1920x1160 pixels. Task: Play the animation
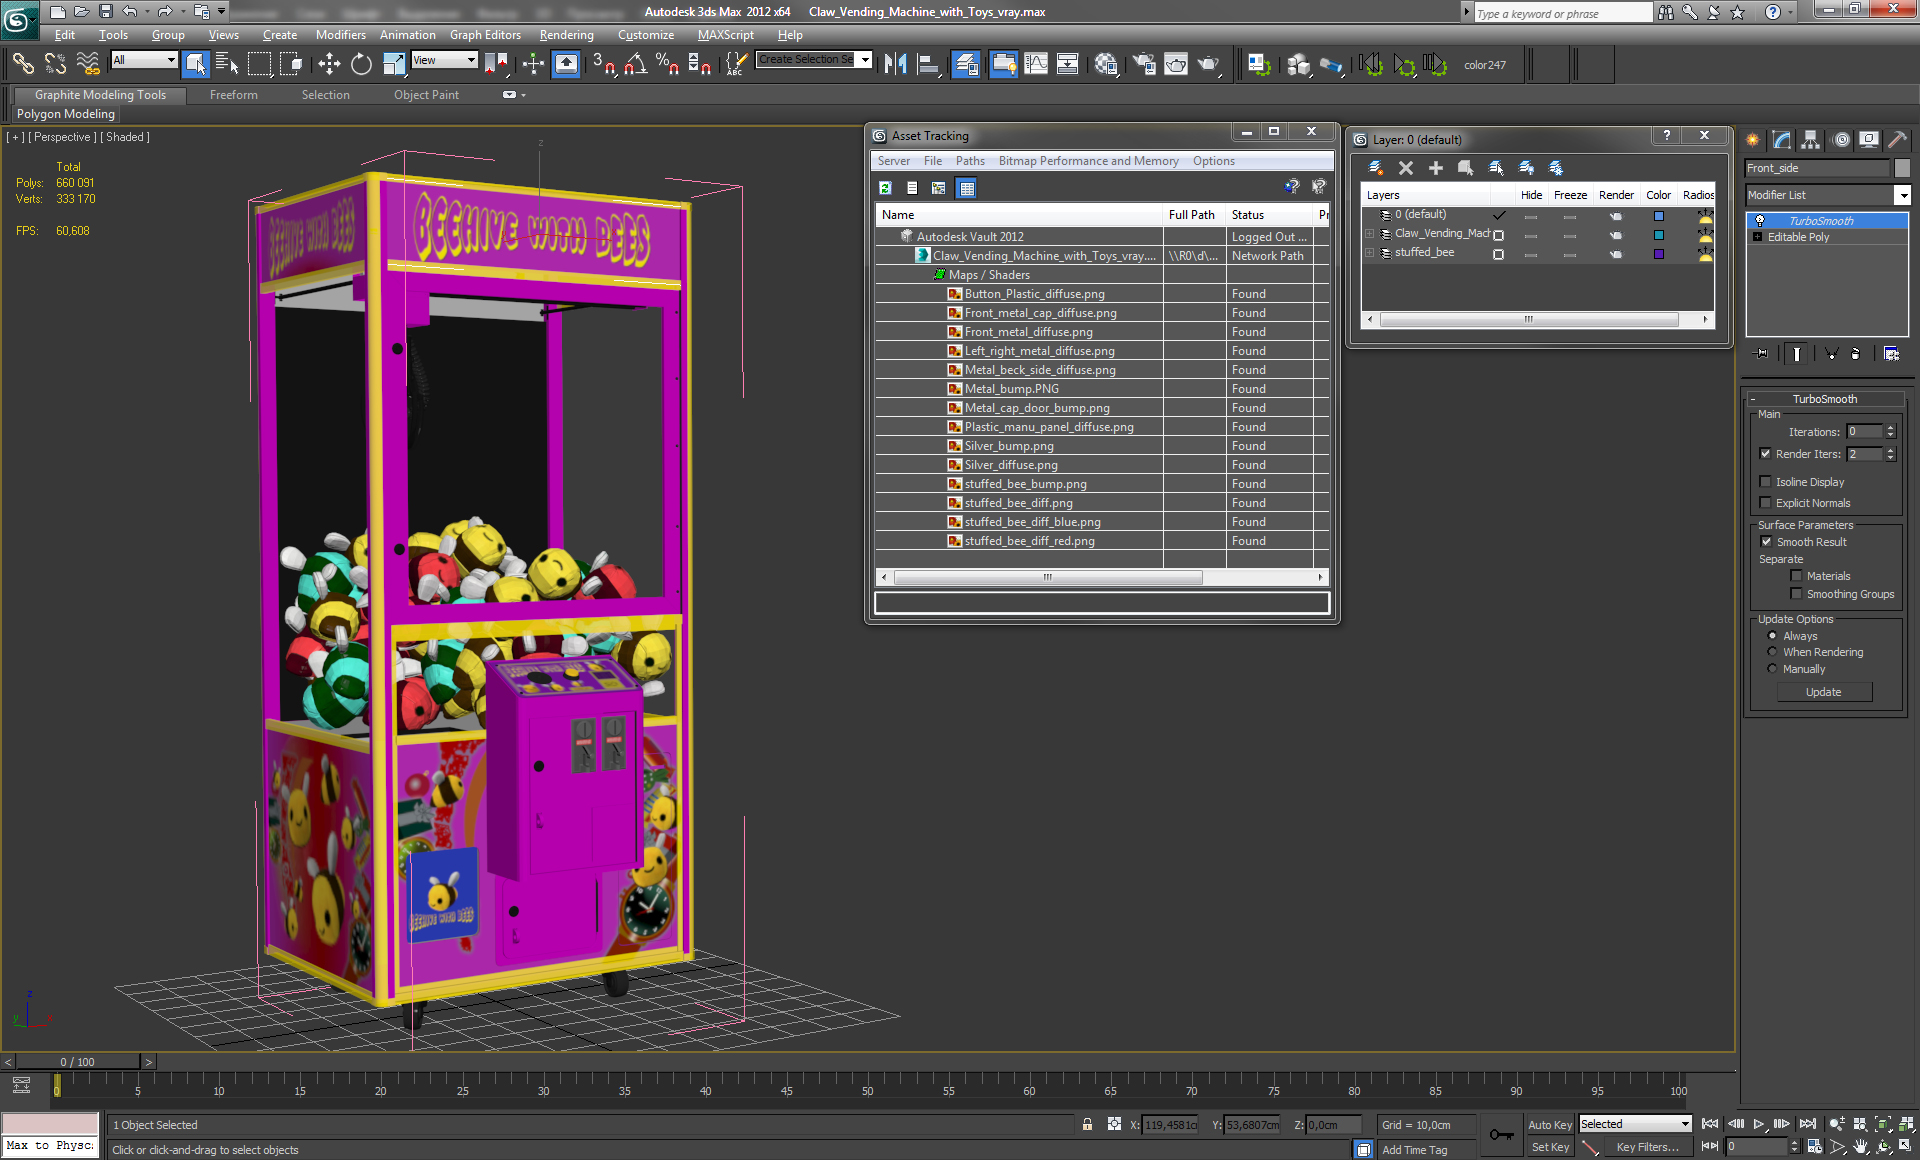1758,1124
